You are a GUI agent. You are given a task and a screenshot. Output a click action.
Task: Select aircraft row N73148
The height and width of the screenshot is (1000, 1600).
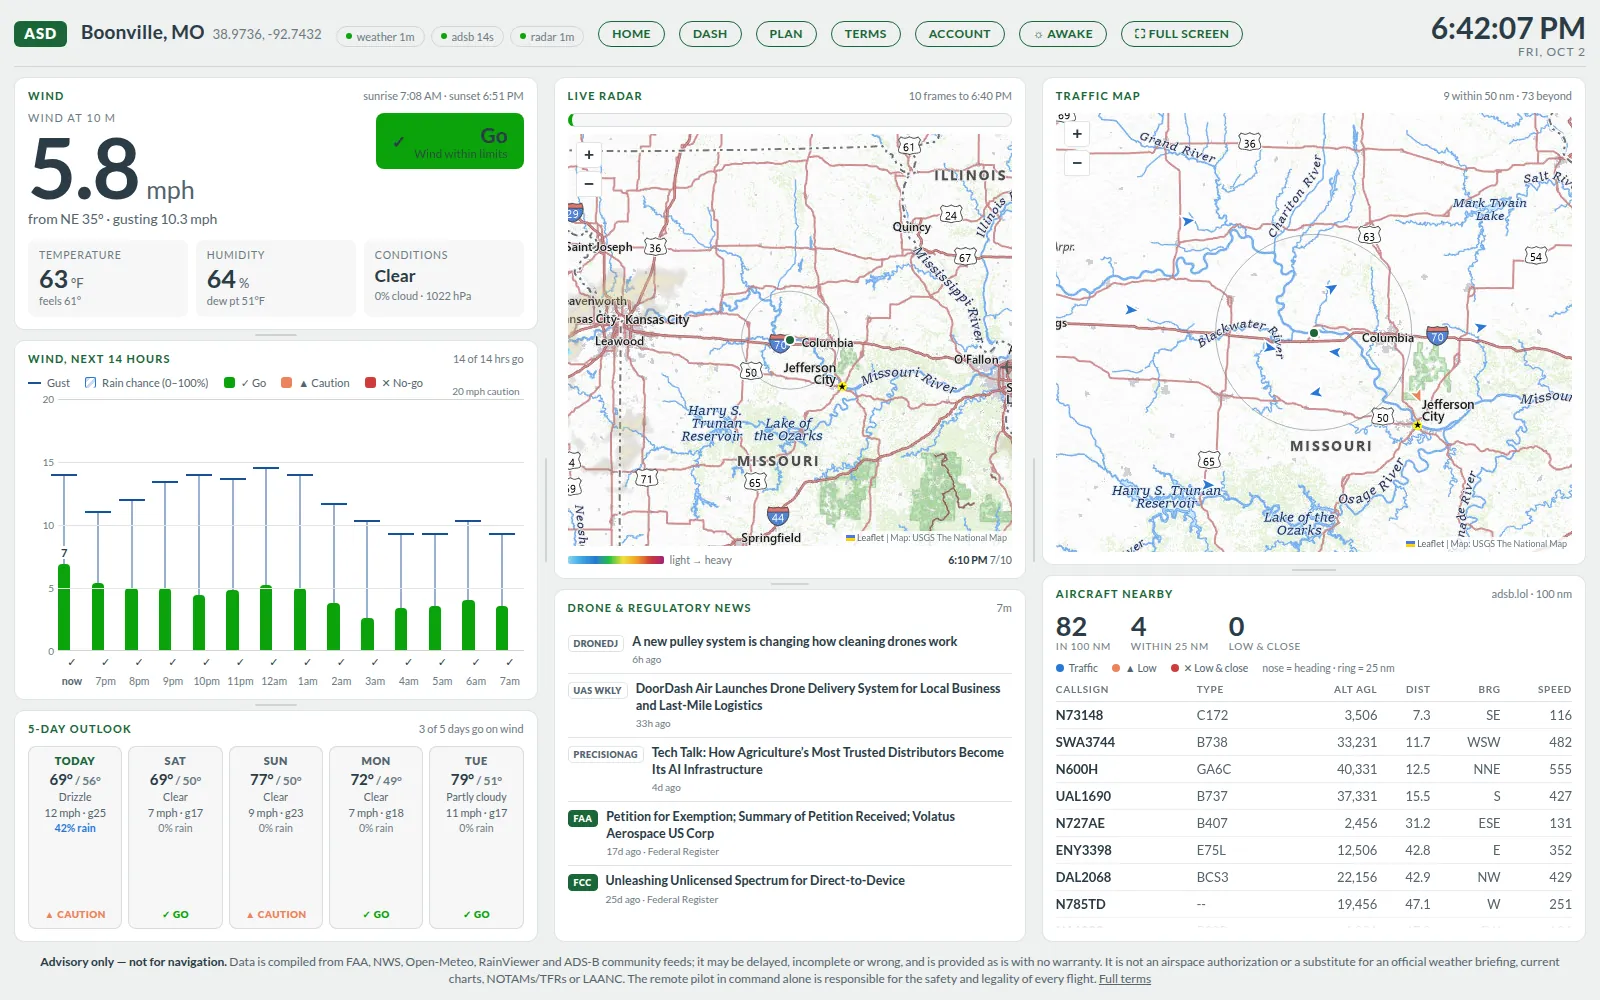pos(1313,715)
